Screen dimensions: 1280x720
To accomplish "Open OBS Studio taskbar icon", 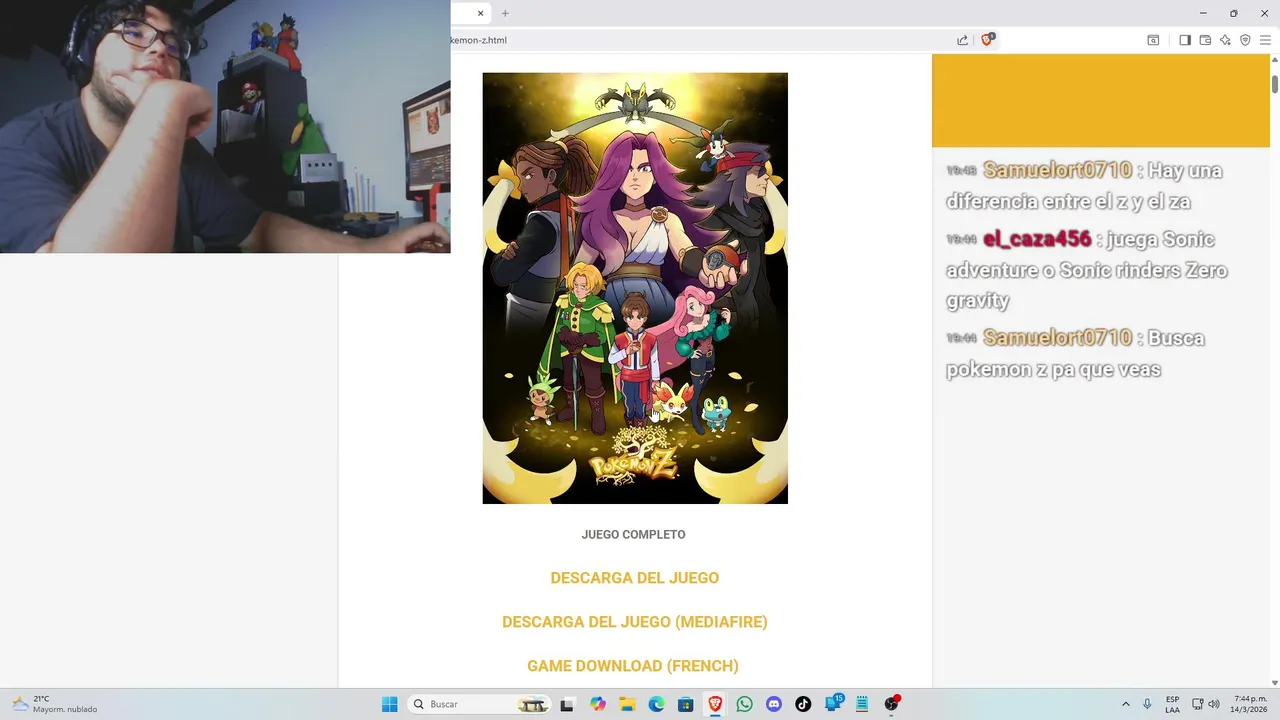I will click(892, 704).
